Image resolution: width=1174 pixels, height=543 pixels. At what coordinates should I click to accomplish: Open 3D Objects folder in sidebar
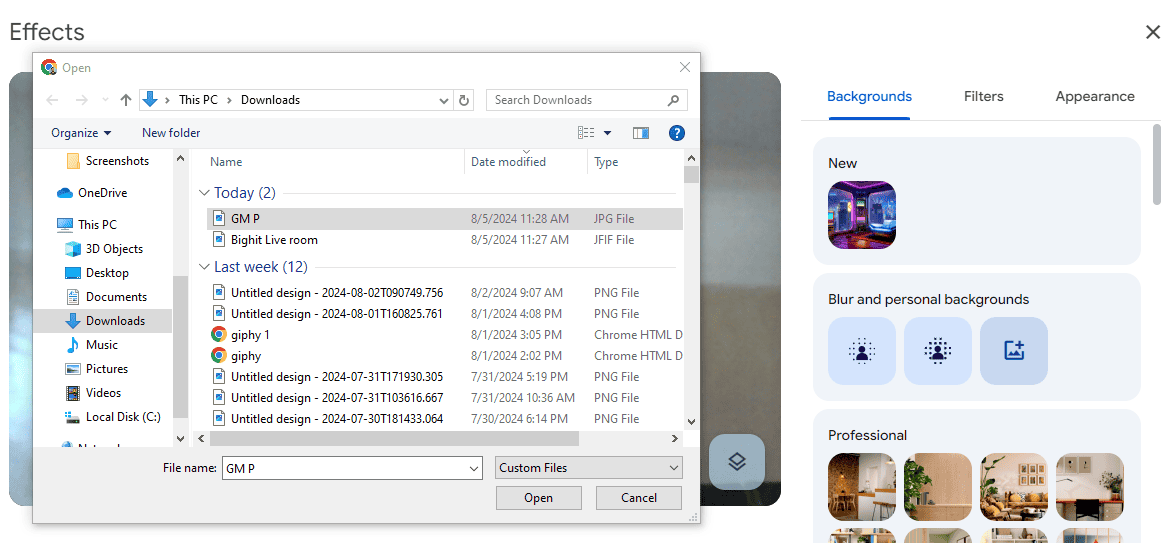104,249
